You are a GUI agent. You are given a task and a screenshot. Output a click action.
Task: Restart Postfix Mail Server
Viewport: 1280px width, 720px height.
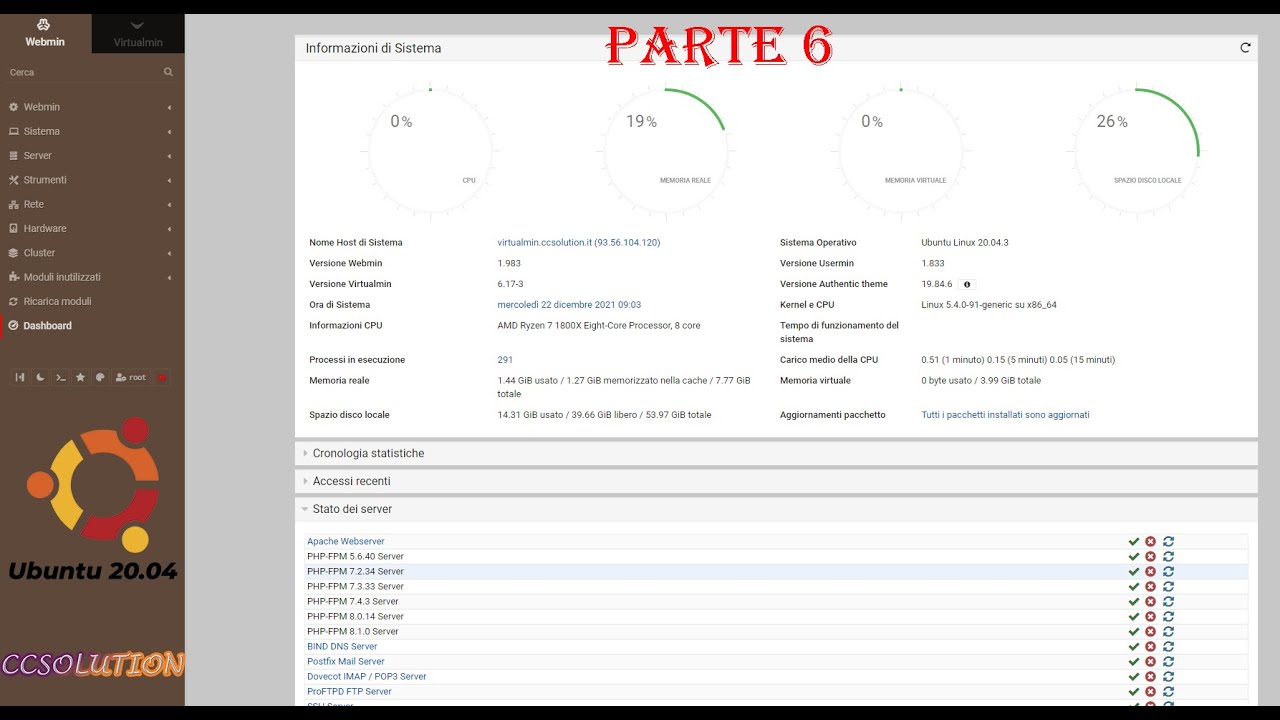(x=1168, y=661)
